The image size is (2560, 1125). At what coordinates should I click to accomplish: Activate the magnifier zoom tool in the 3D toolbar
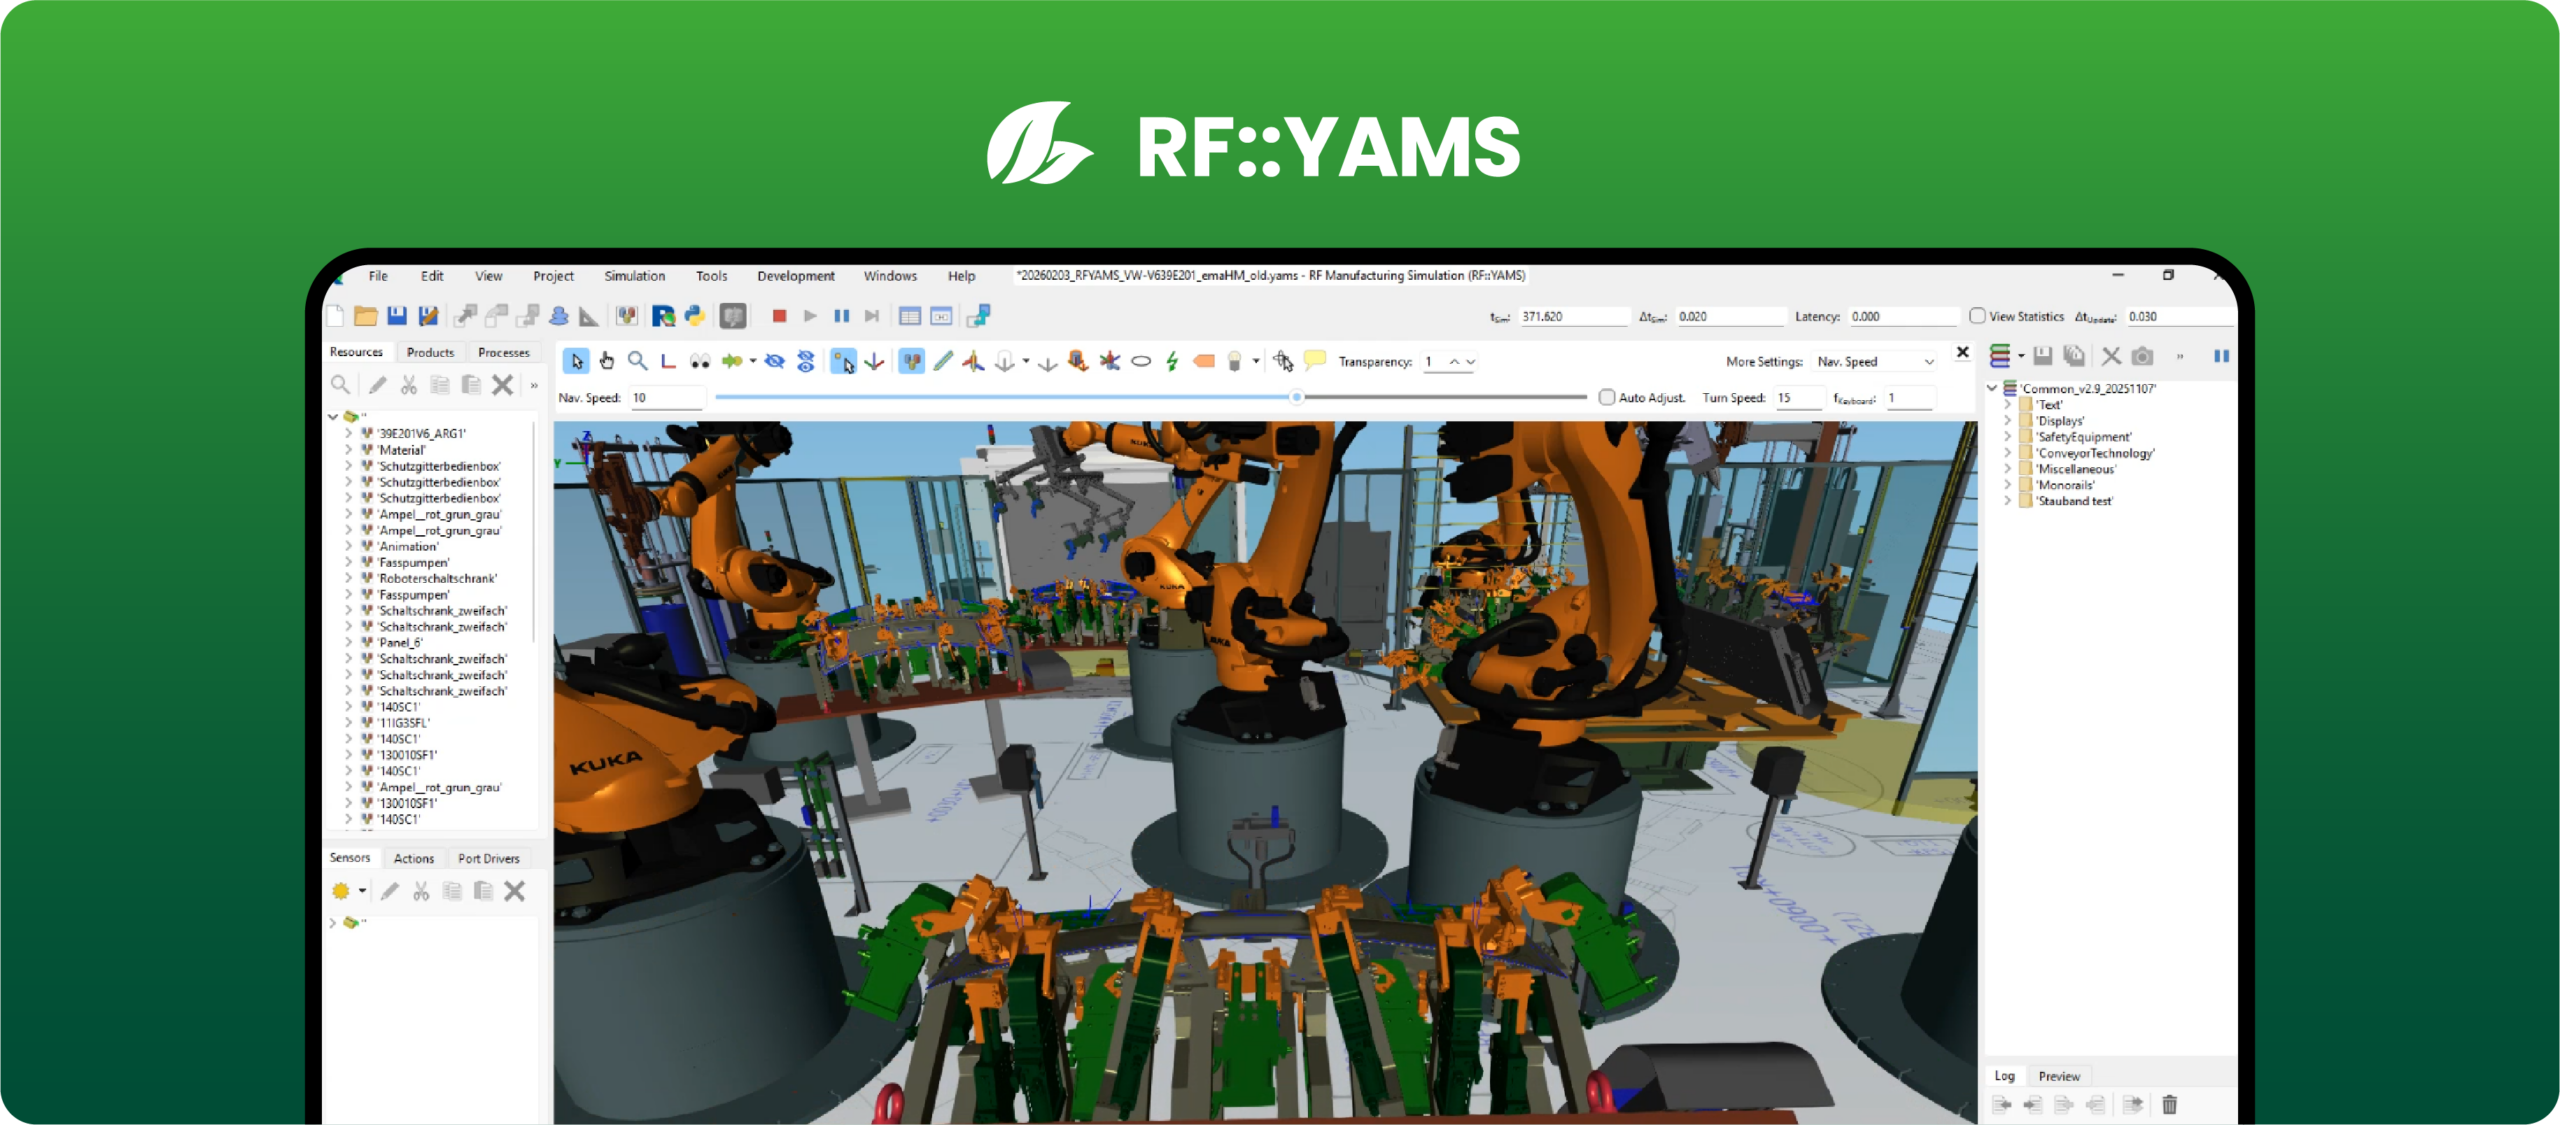point(637,361)
